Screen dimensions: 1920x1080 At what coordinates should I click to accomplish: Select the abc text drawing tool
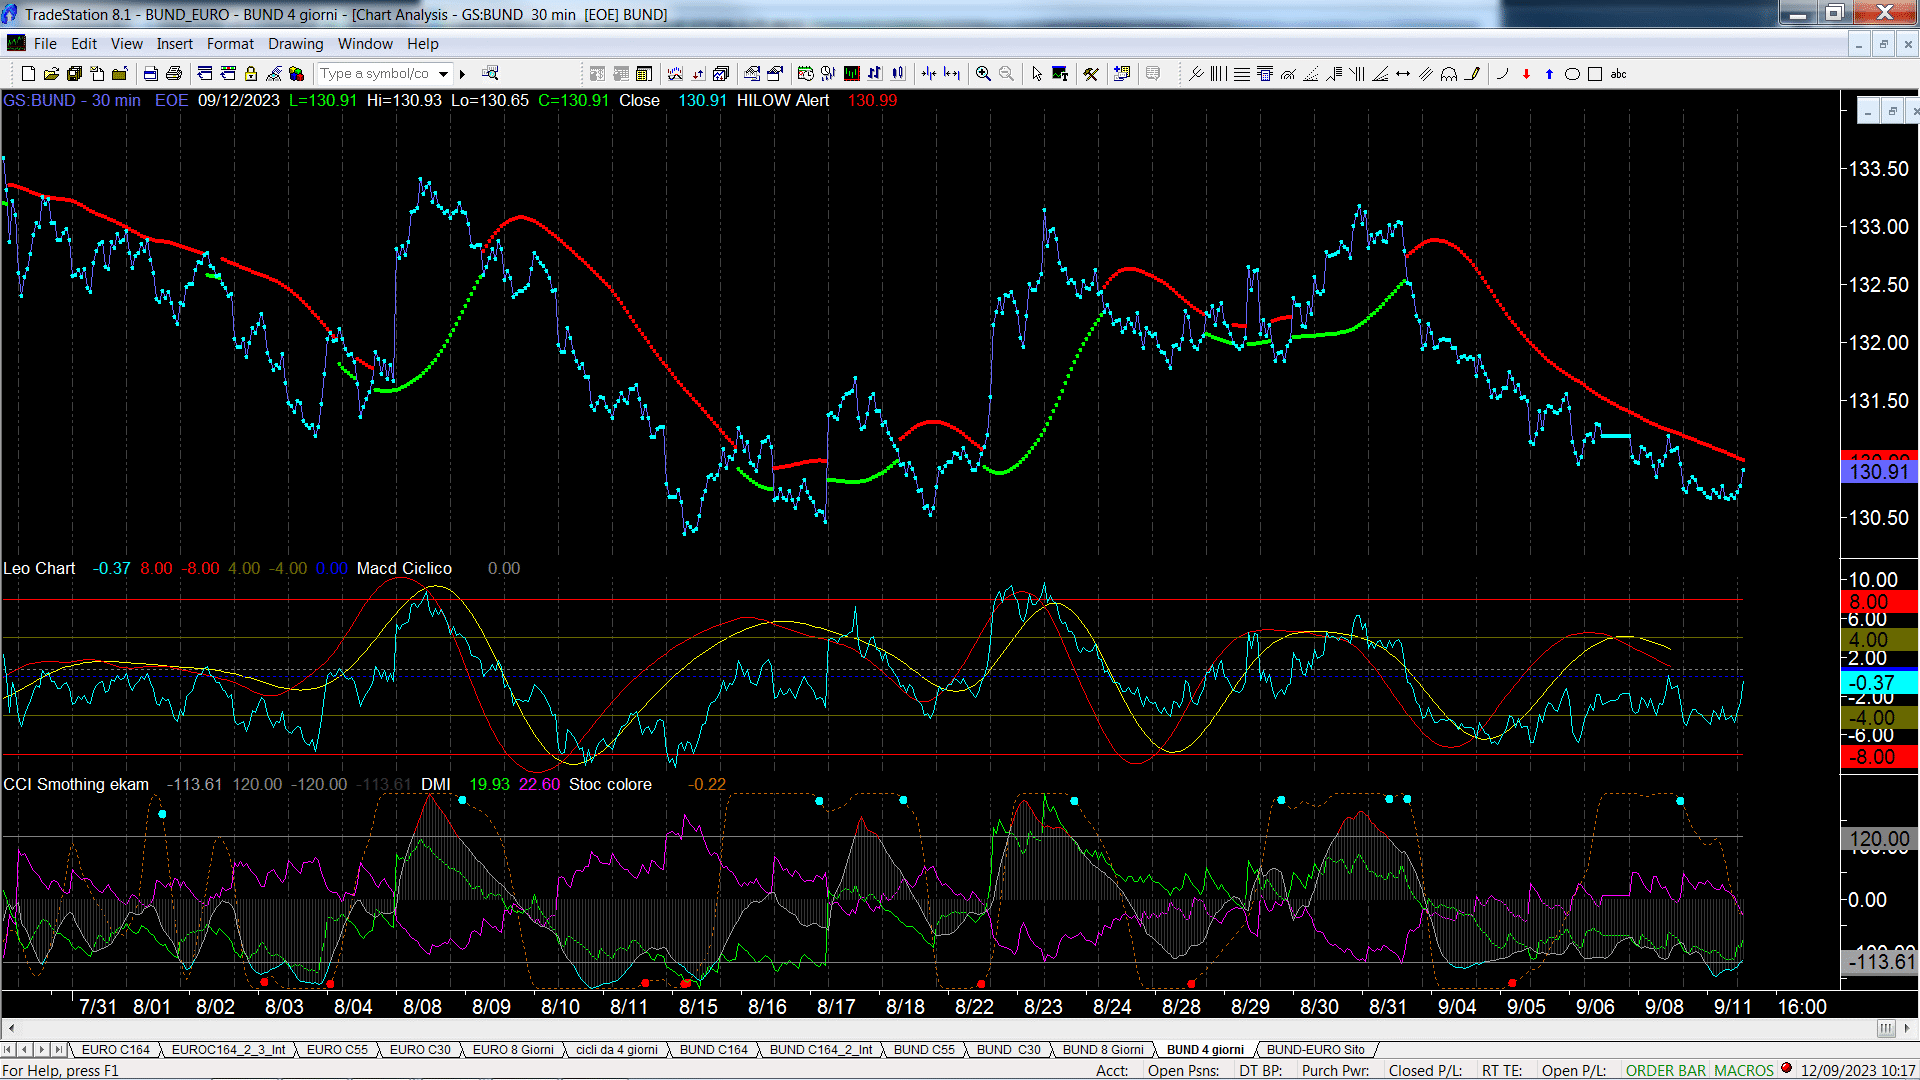point(1619,73)
